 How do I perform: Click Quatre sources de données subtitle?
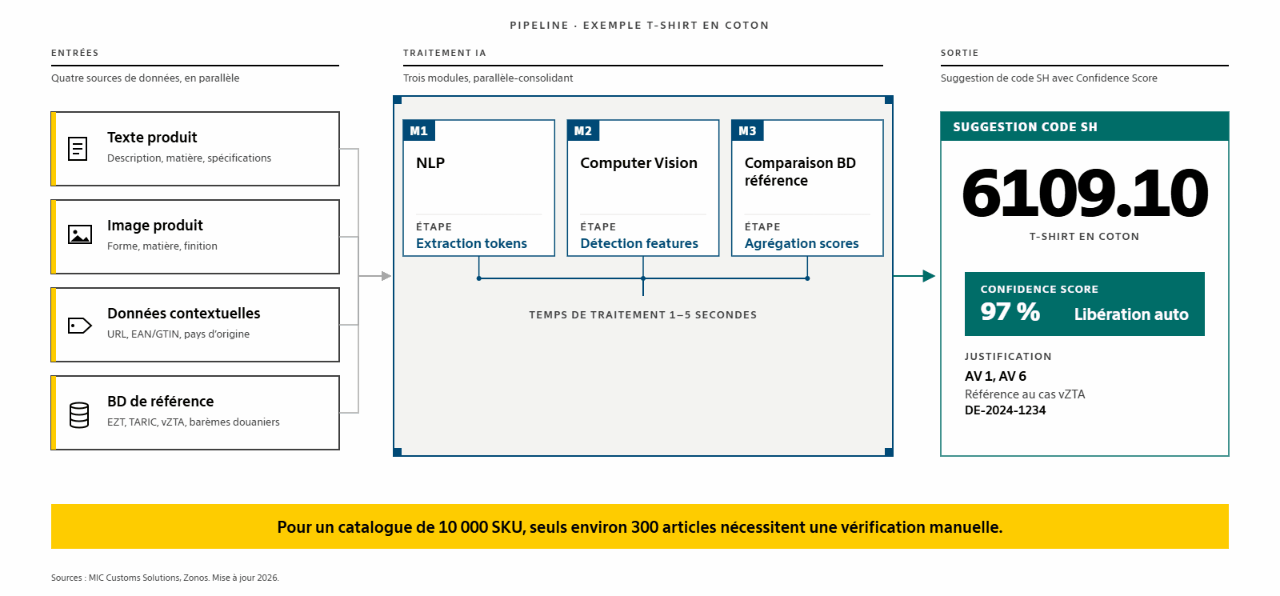pyautogui.click(x=145, y=78)
